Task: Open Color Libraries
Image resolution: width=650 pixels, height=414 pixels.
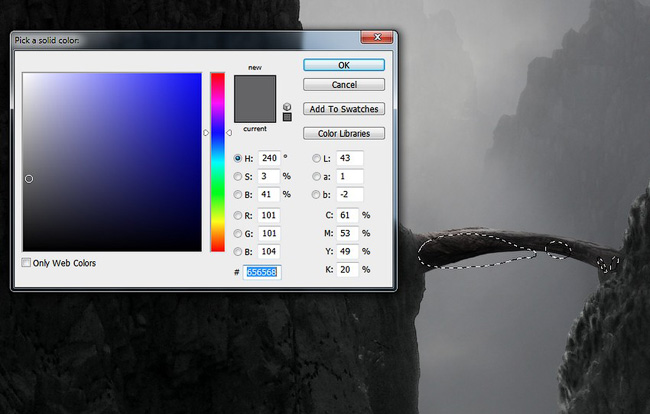Action: (x=344, y=133)
